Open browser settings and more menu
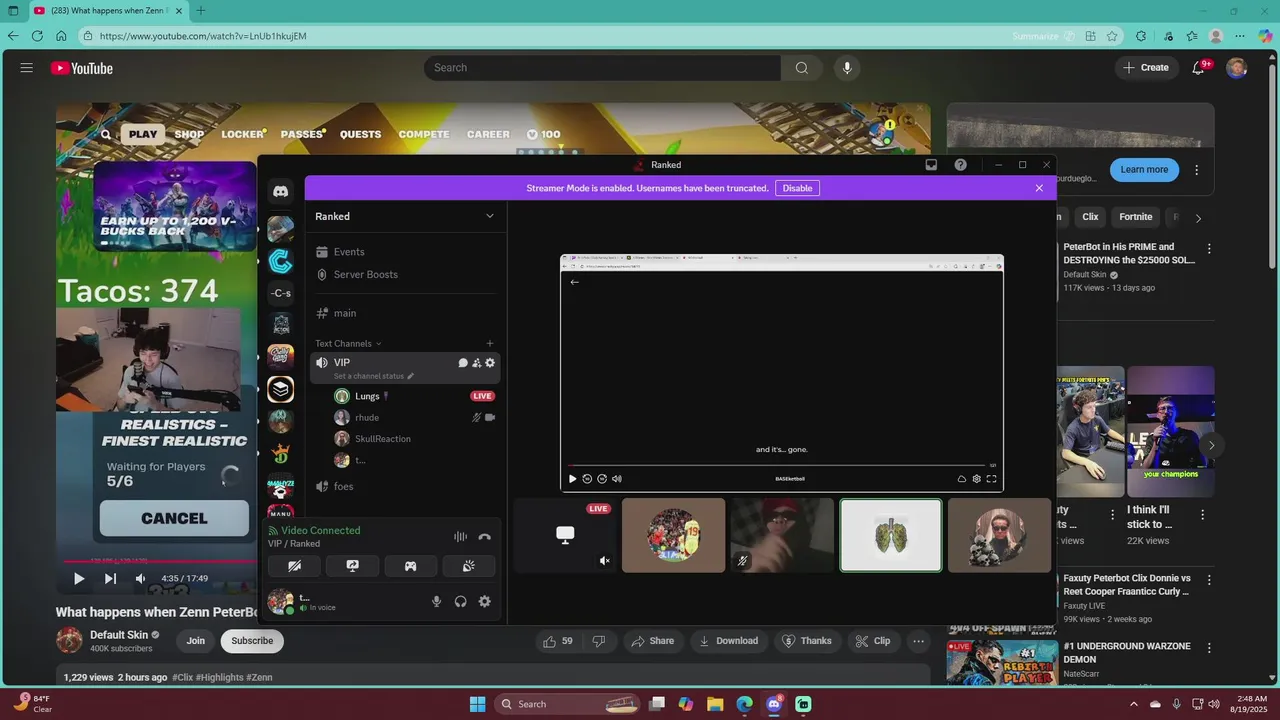The image size is (1280, 720). click(x=1240, y=36)
